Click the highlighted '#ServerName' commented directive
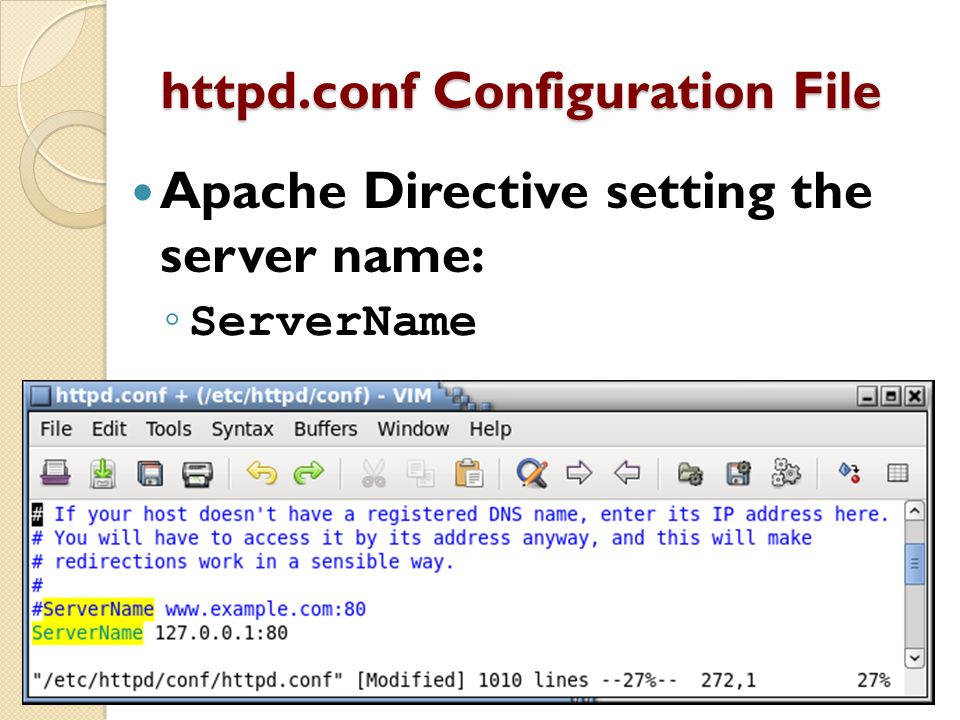960x720 pixels. (x=92, y=609)
